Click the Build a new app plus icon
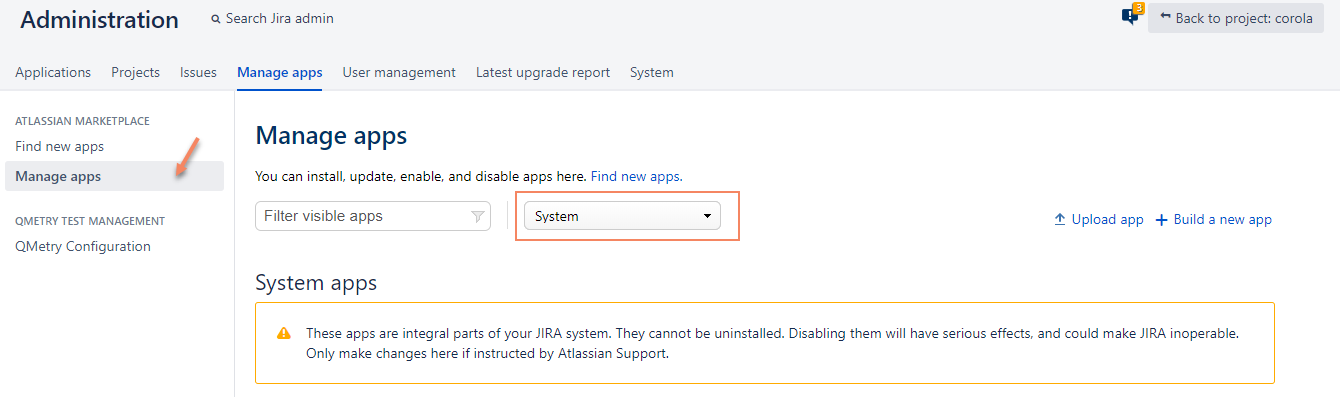 click(1161, 219)
